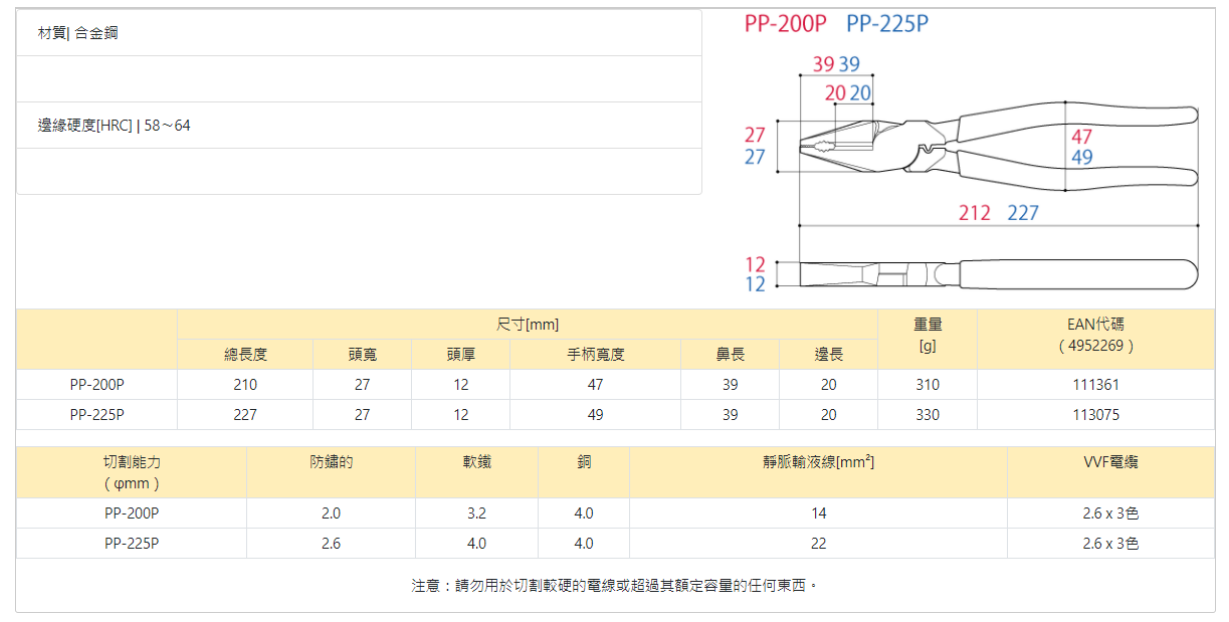Click the total length value 210
1229x622 pixels.
(x=245, y=384)
